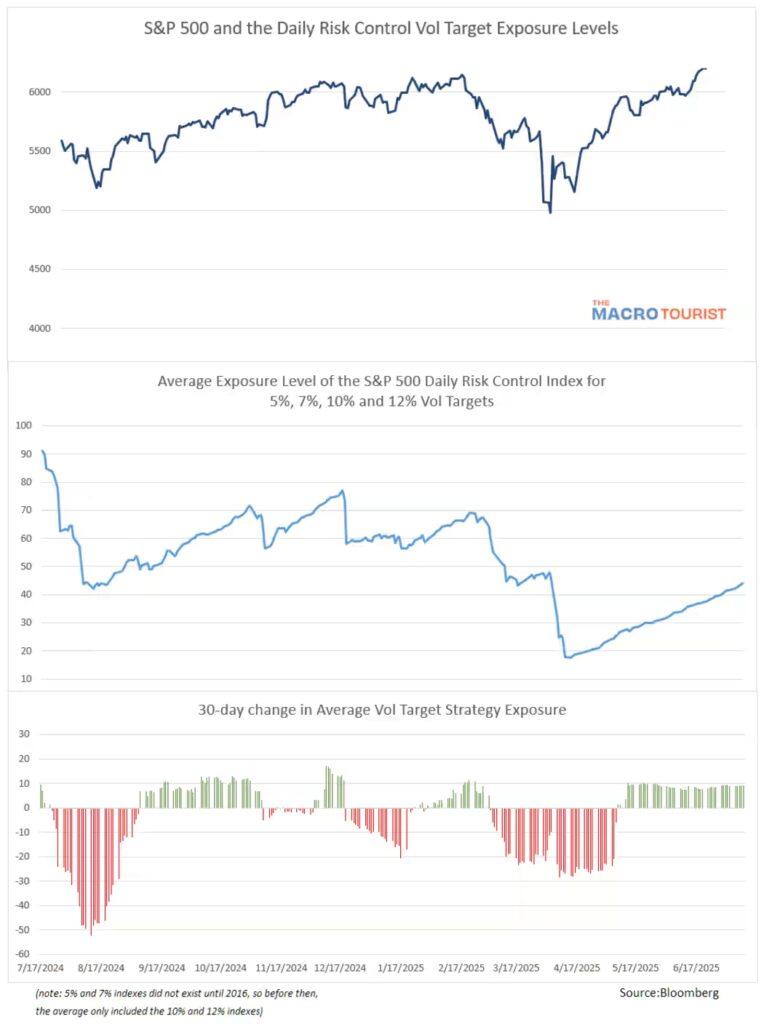Click the -60 y-axis label on bar chart
This screenshot has height=1024, width=764.
coord(24,954)
